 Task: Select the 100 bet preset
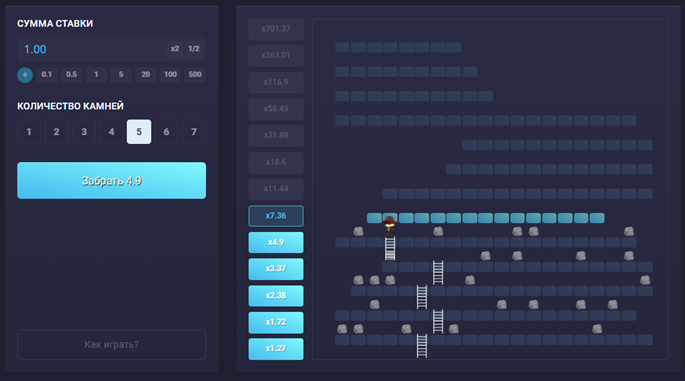170,74
